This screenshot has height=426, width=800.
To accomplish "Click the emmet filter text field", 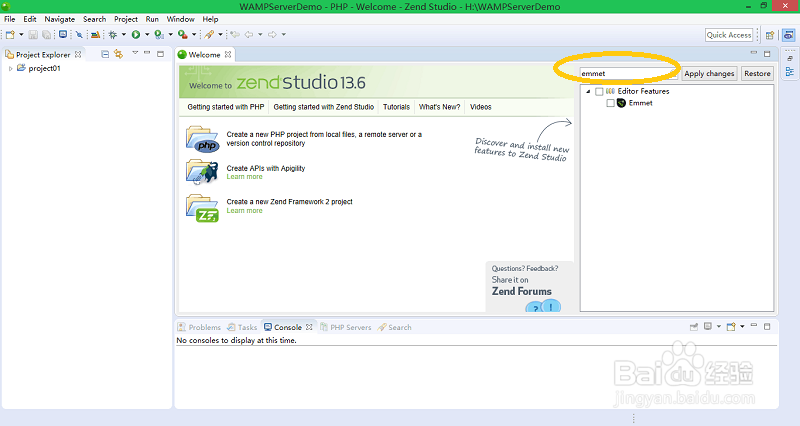I will click(x=629, y=73).
